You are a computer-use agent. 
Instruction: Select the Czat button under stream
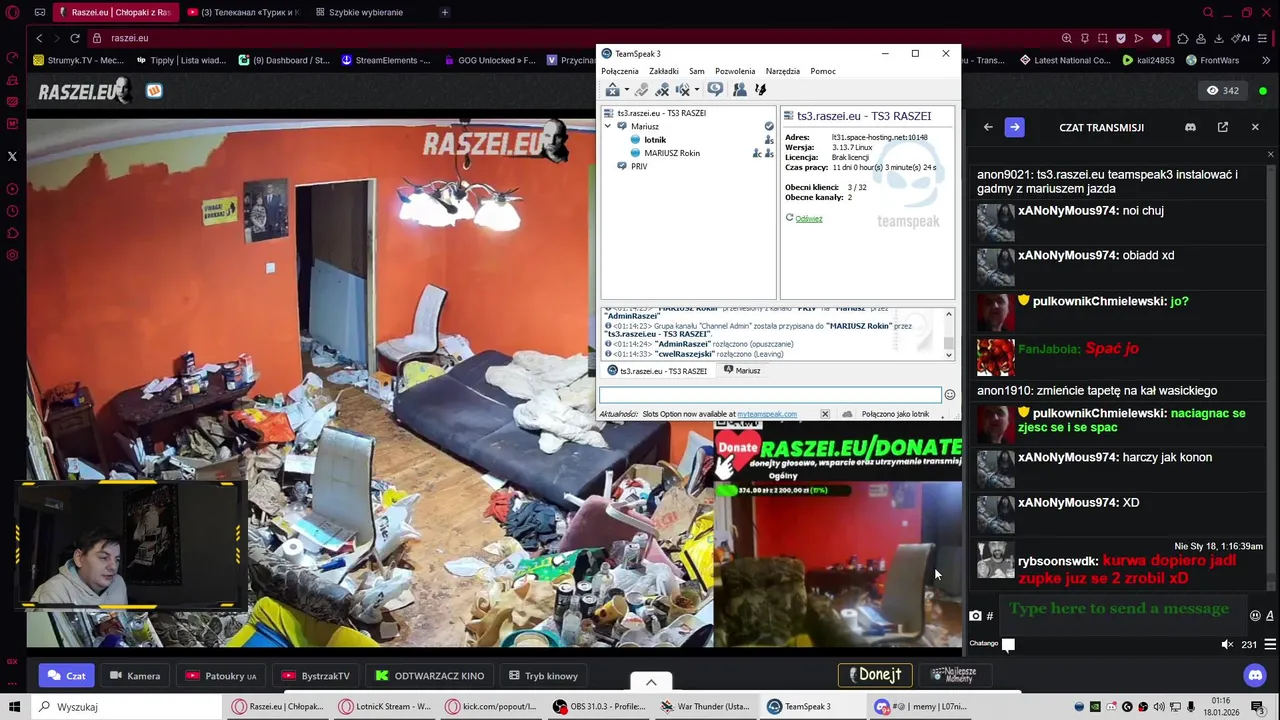pyautogui.click(x=66, y=676)
